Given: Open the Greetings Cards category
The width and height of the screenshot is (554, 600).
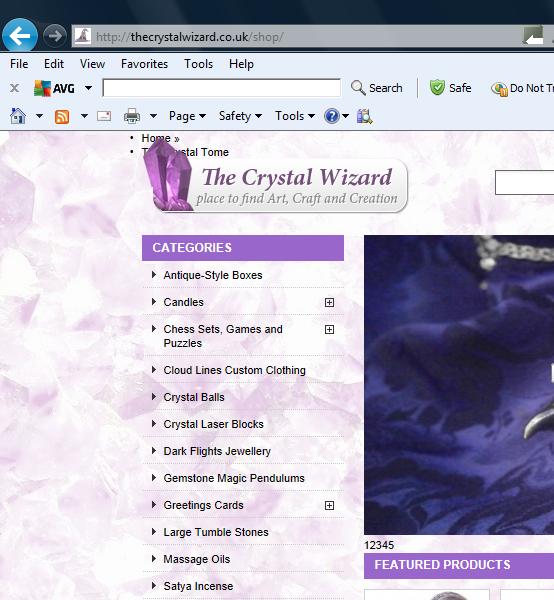Looking at the screenshot, I should coord(203,505).
